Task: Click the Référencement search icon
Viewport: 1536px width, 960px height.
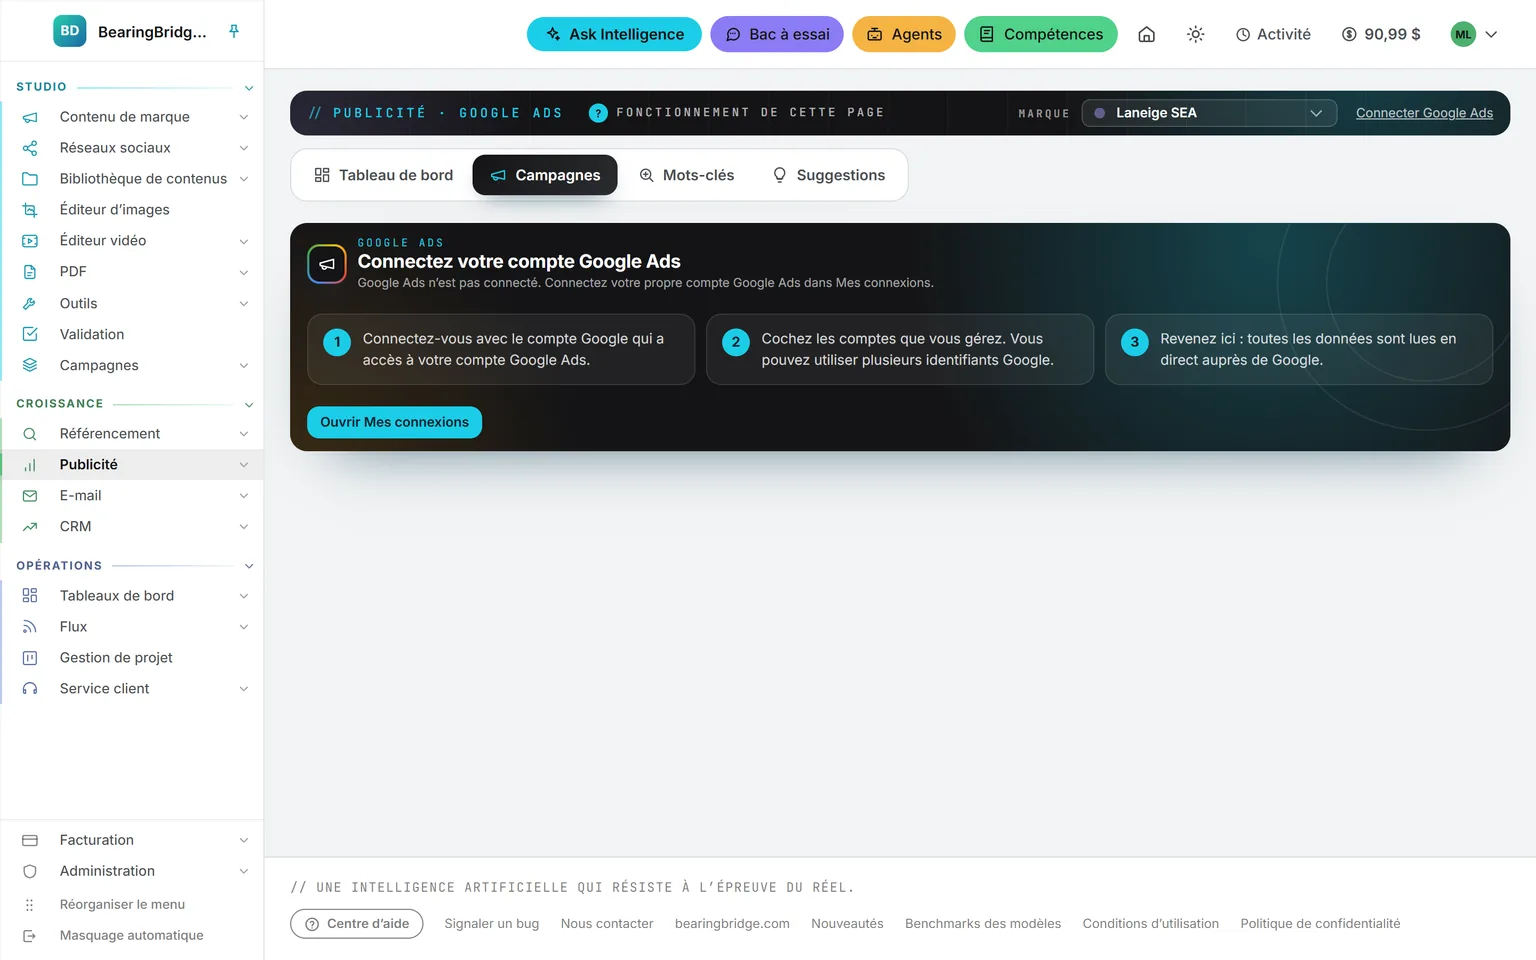Action: (x=30, y=434)
